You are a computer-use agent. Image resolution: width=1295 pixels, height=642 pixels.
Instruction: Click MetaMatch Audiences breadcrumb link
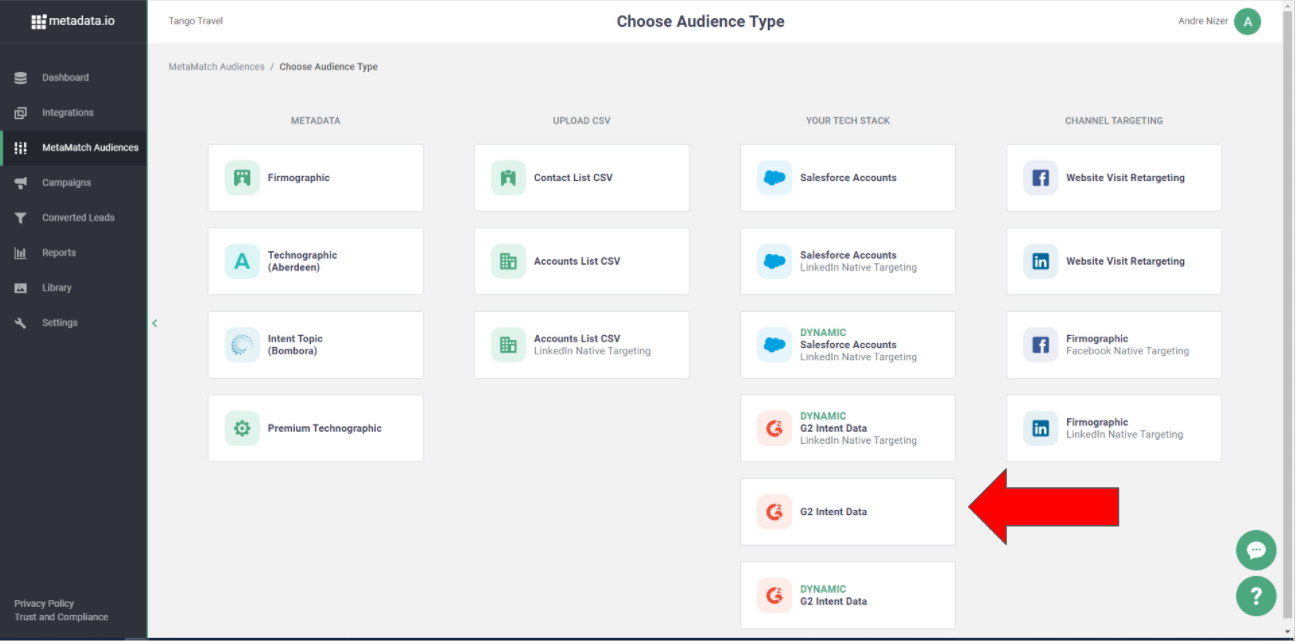click(216, 67)
